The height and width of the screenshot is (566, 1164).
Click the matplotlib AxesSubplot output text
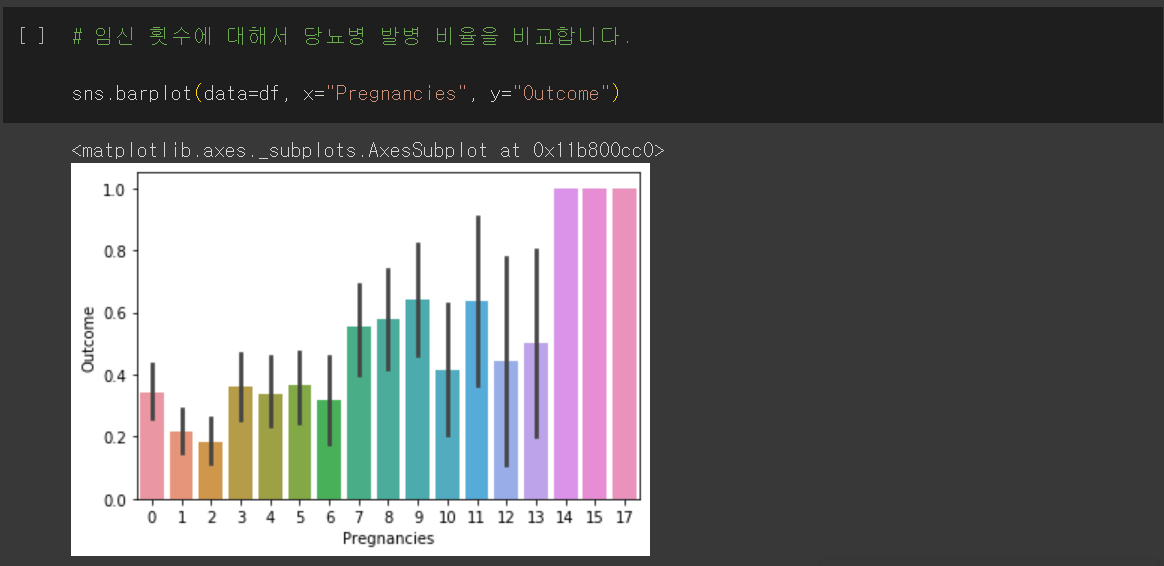pos(367,150)
